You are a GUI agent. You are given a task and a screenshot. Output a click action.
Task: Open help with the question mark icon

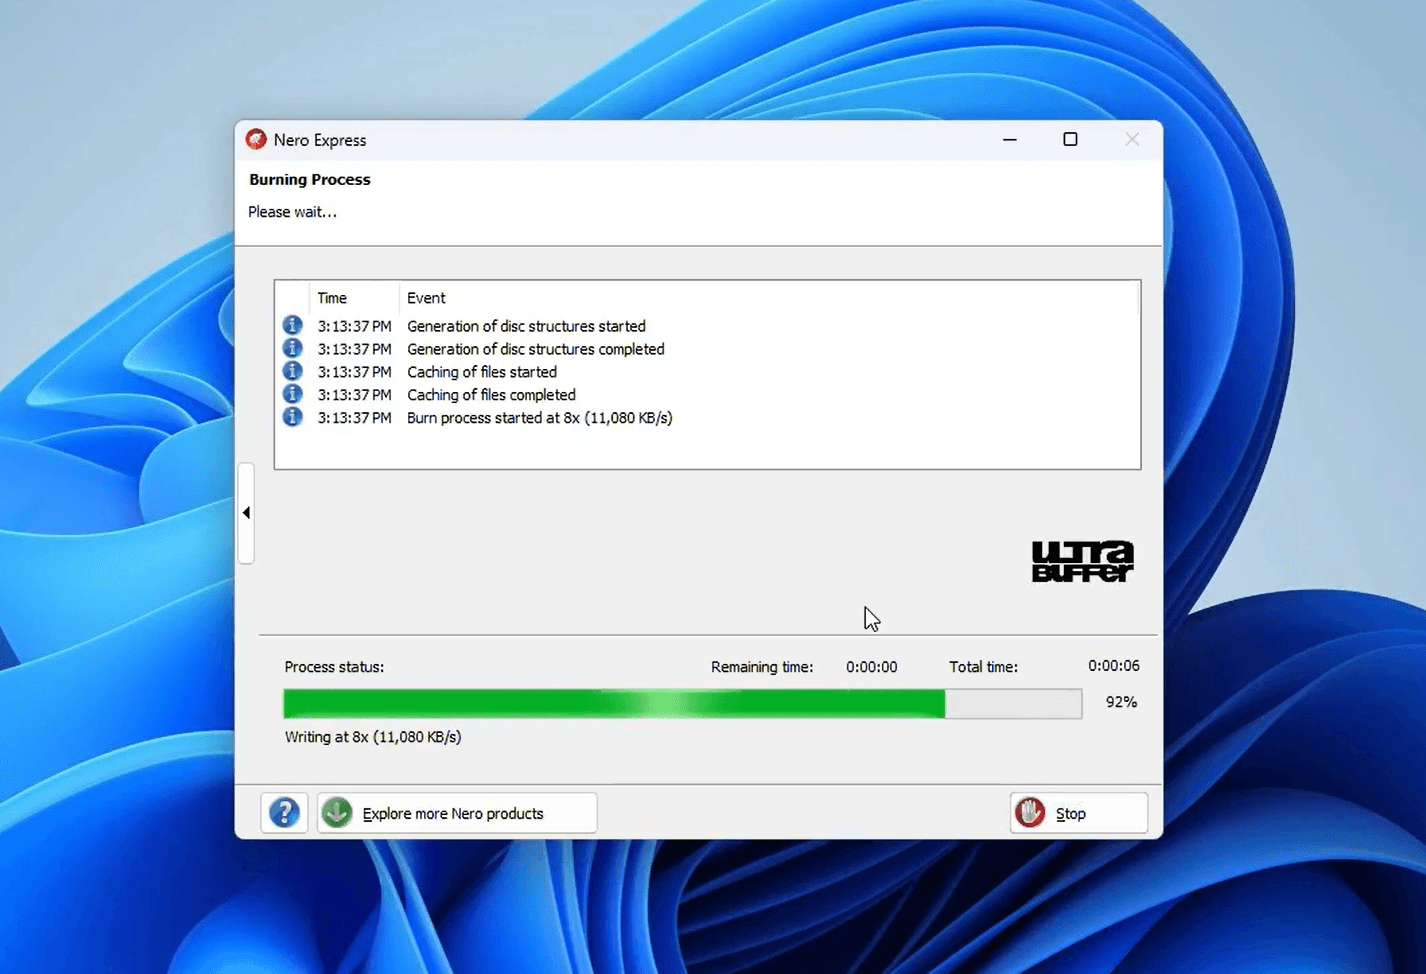tap(284, 813)
